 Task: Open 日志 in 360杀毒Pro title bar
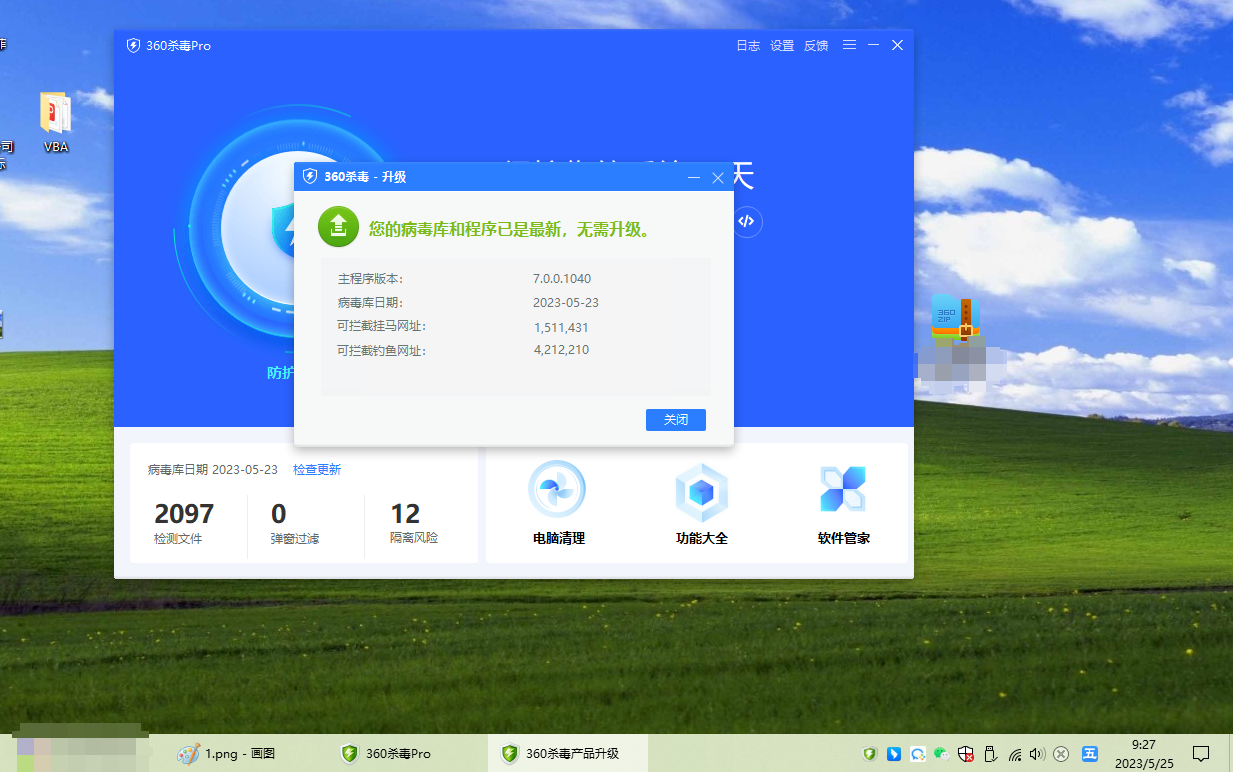click(748, 46)
